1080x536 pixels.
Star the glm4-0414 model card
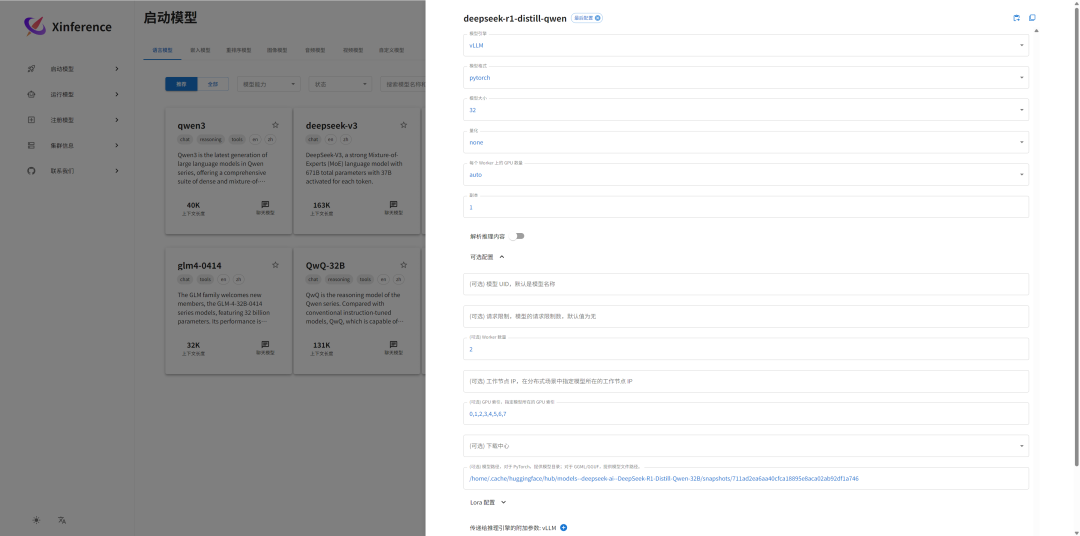click(x=276, y=265)
